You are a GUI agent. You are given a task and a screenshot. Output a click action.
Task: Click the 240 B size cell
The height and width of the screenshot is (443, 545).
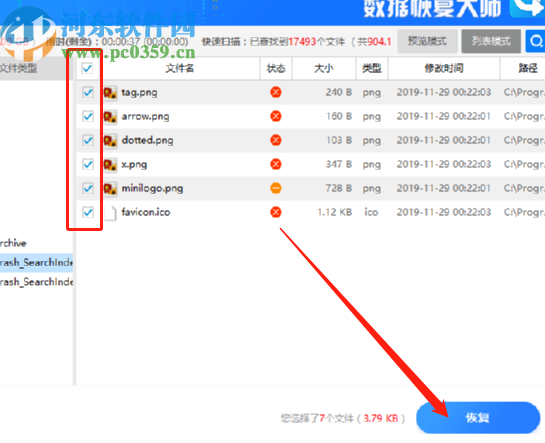(339, 92)
